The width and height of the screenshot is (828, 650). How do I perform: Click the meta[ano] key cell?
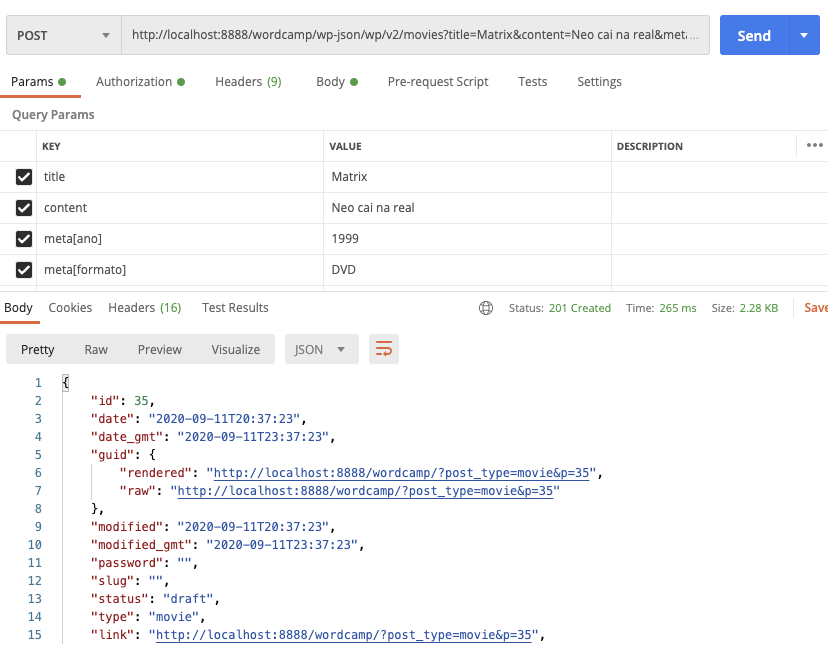180,239
